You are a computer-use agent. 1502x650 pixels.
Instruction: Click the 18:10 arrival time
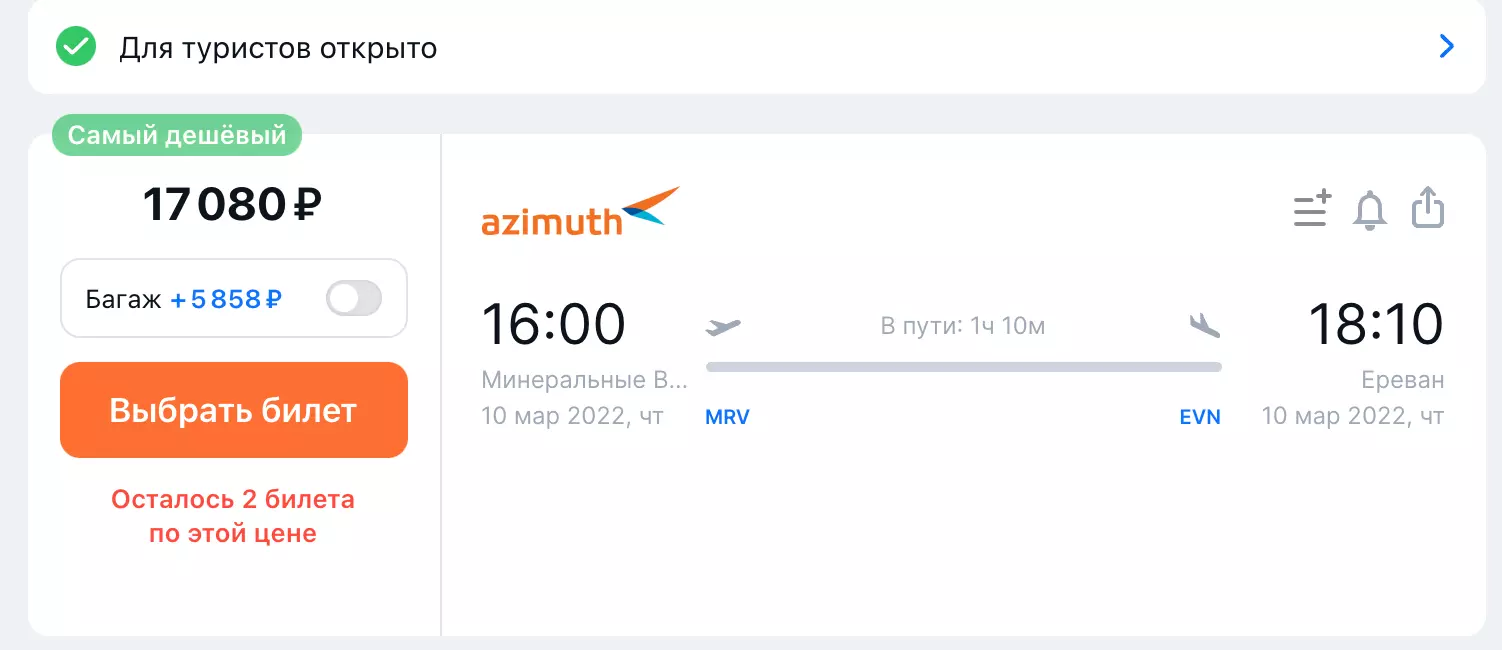point(1376,324)
